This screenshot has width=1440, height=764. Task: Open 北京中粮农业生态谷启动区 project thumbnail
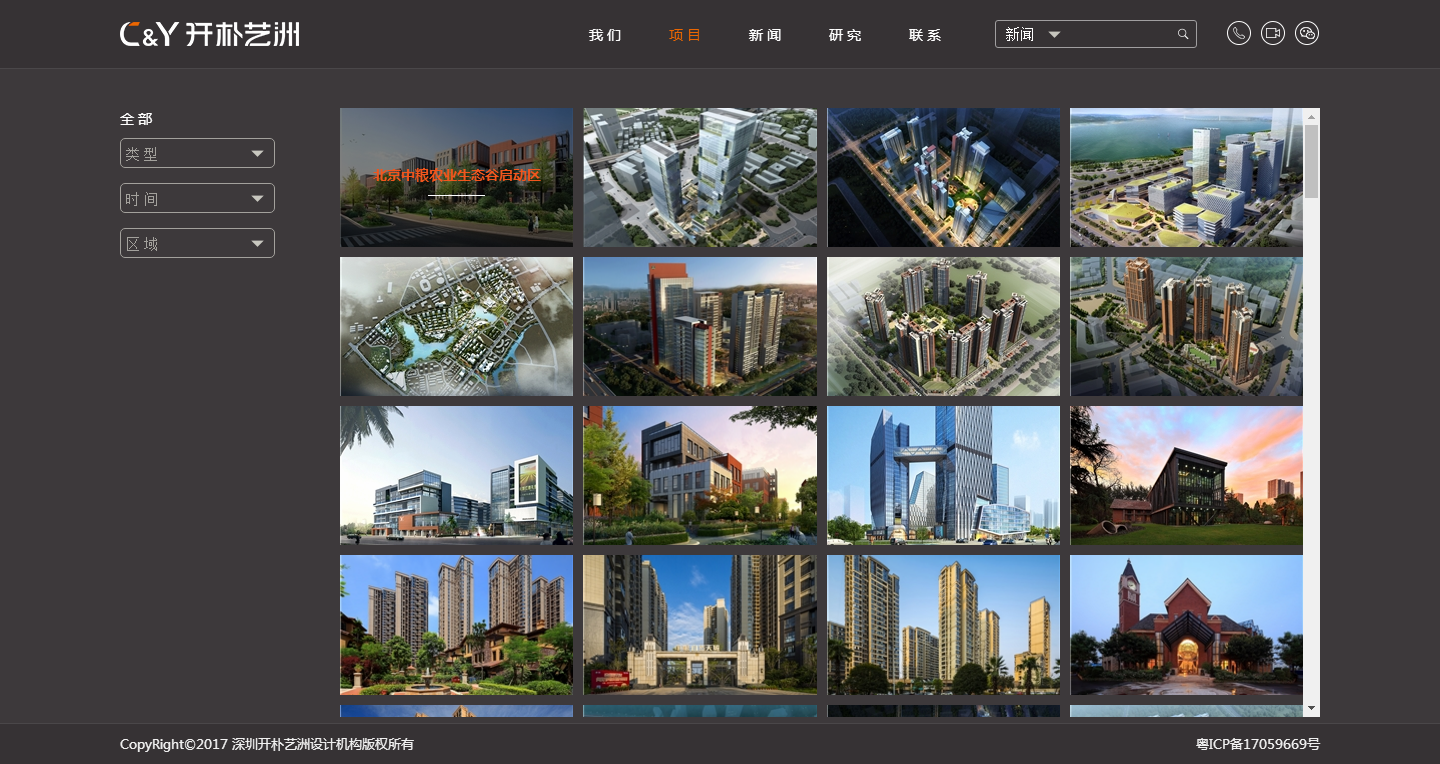point(456,177)
